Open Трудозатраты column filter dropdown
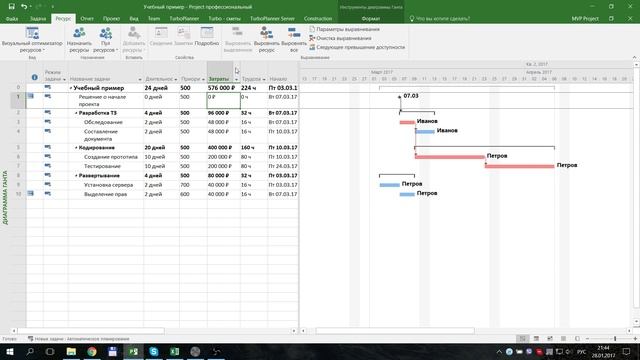 264,79
